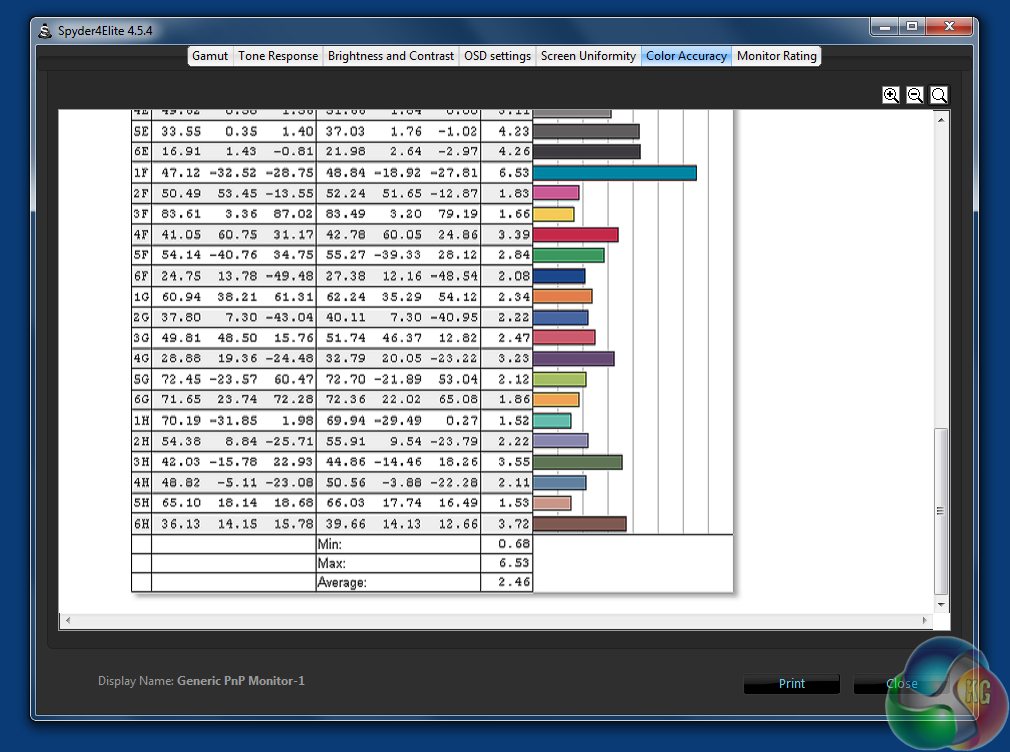
Task: Click the row label 4H
Action: [141, 483]
